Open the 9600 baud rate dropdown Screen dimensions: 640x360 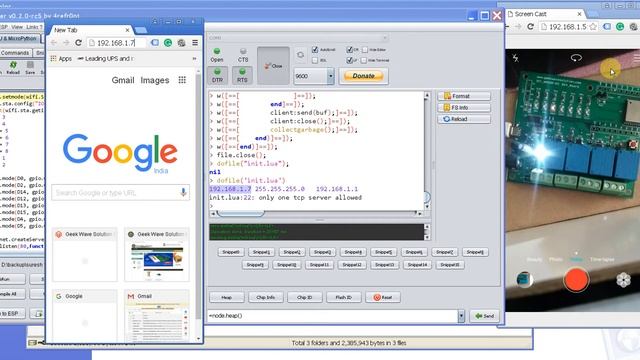click(331, 76)
